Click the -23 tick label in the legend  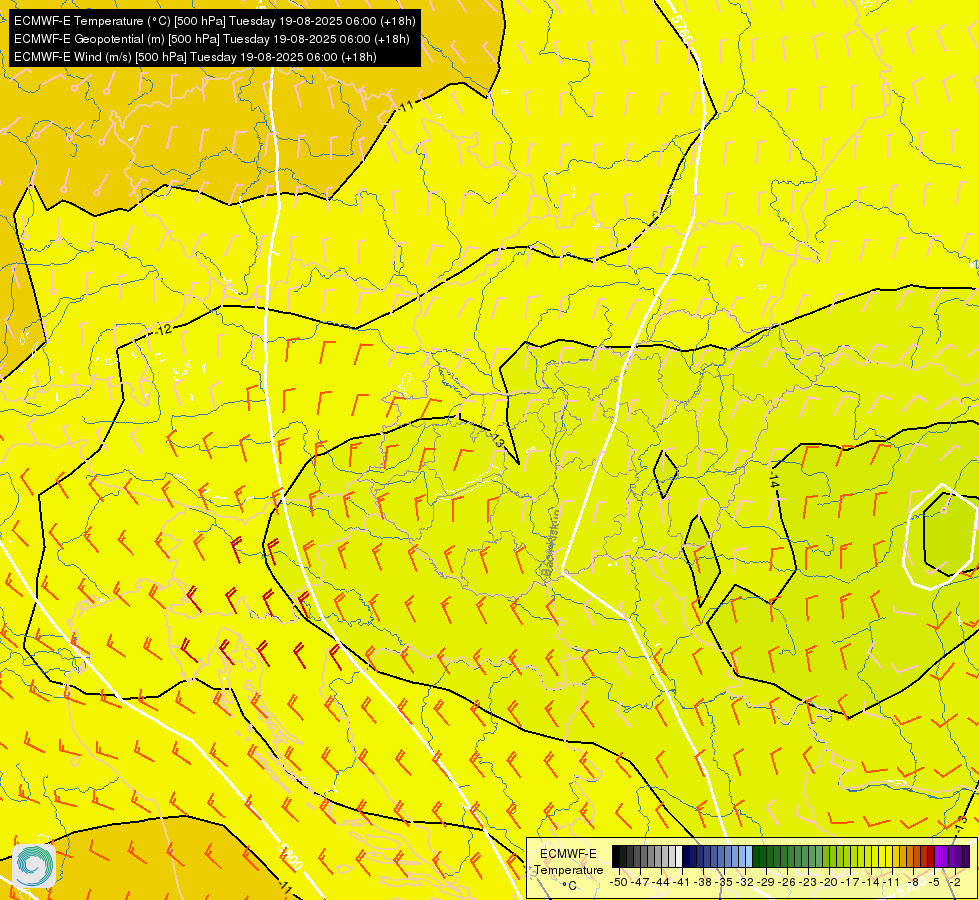click(809, 883)
